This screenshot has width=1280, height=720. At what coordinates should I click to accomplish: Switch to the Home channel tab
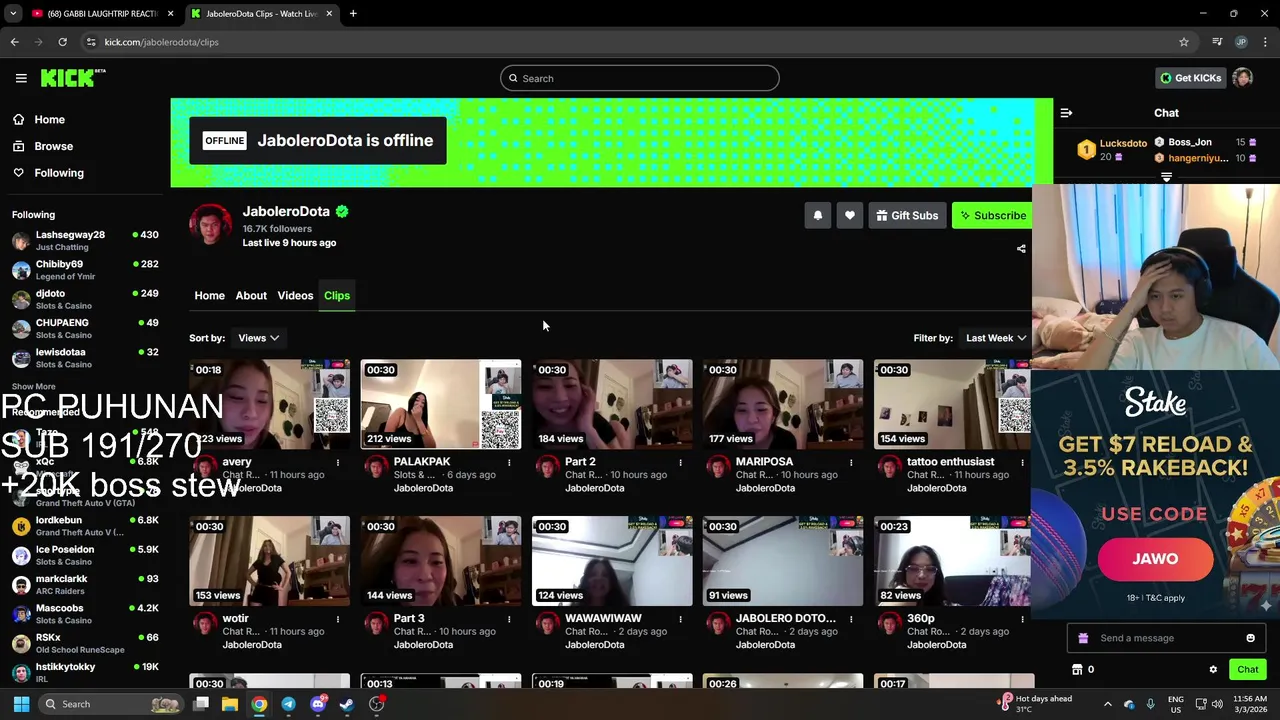click(209, 296)
